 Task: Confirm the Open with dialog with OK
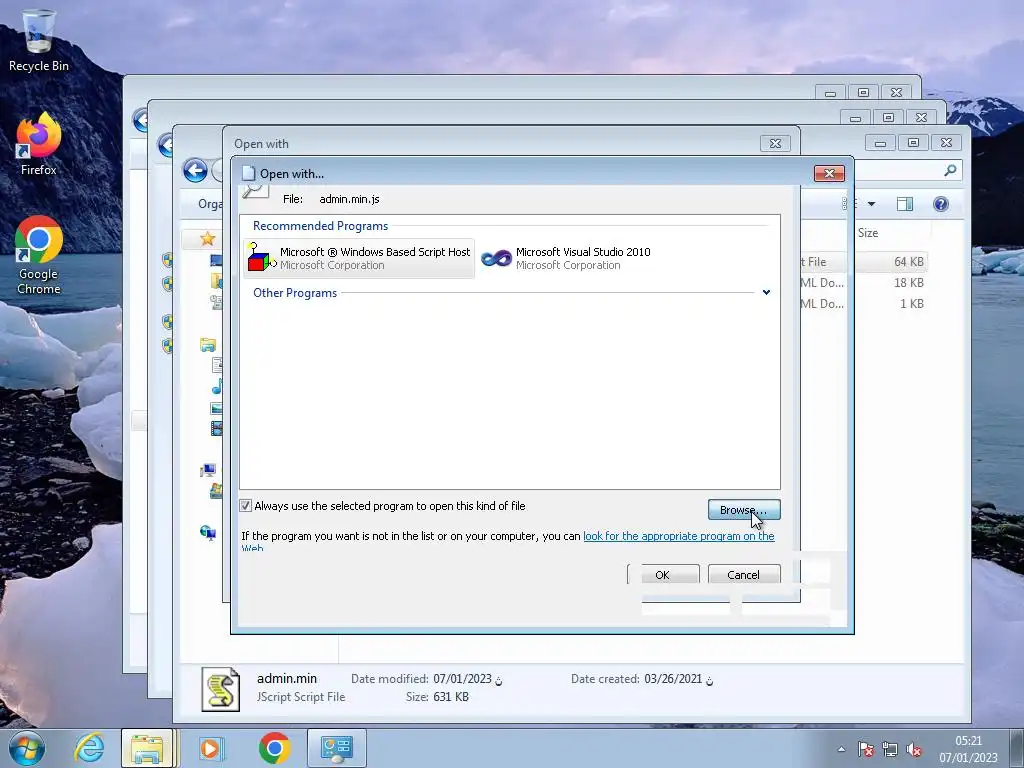[x=663, y=574]
